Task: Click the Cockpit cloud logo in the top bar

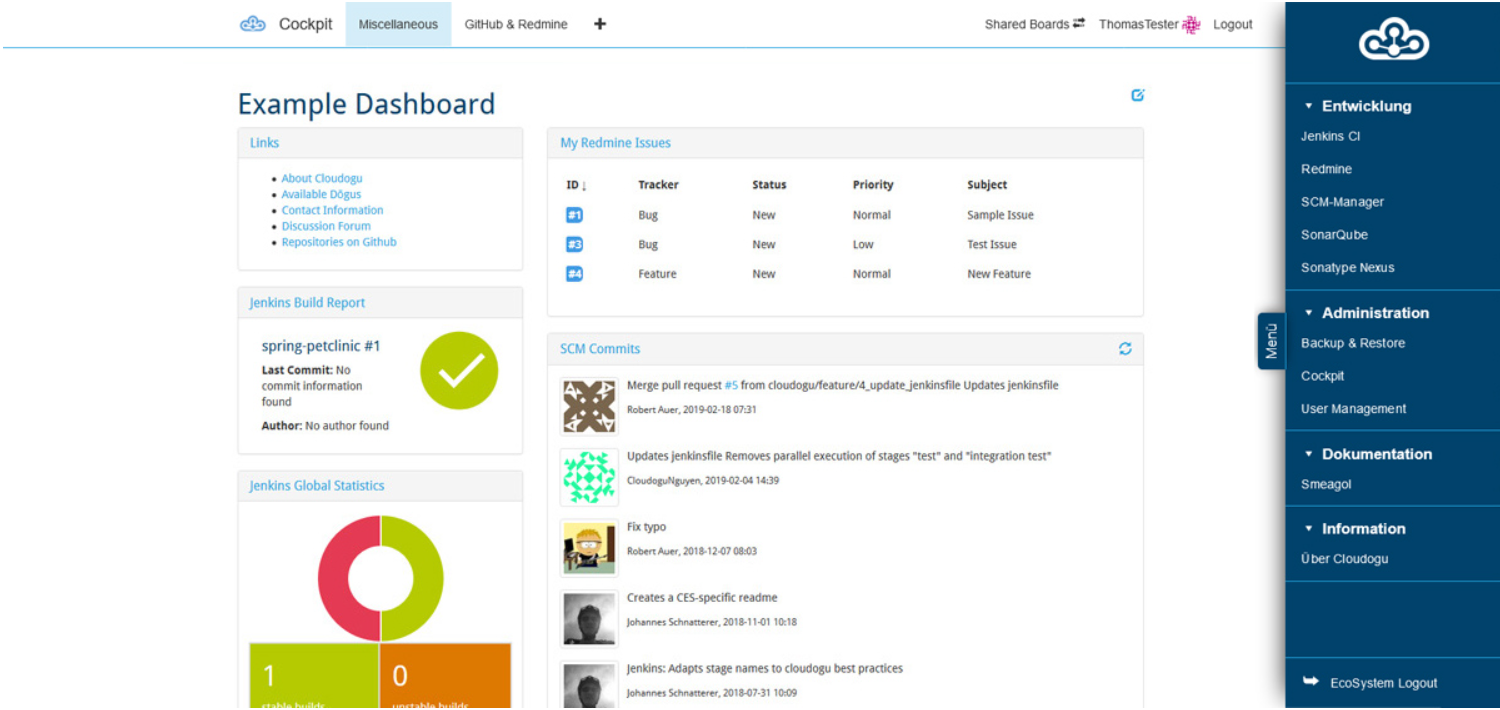Action: pos(252,23)
